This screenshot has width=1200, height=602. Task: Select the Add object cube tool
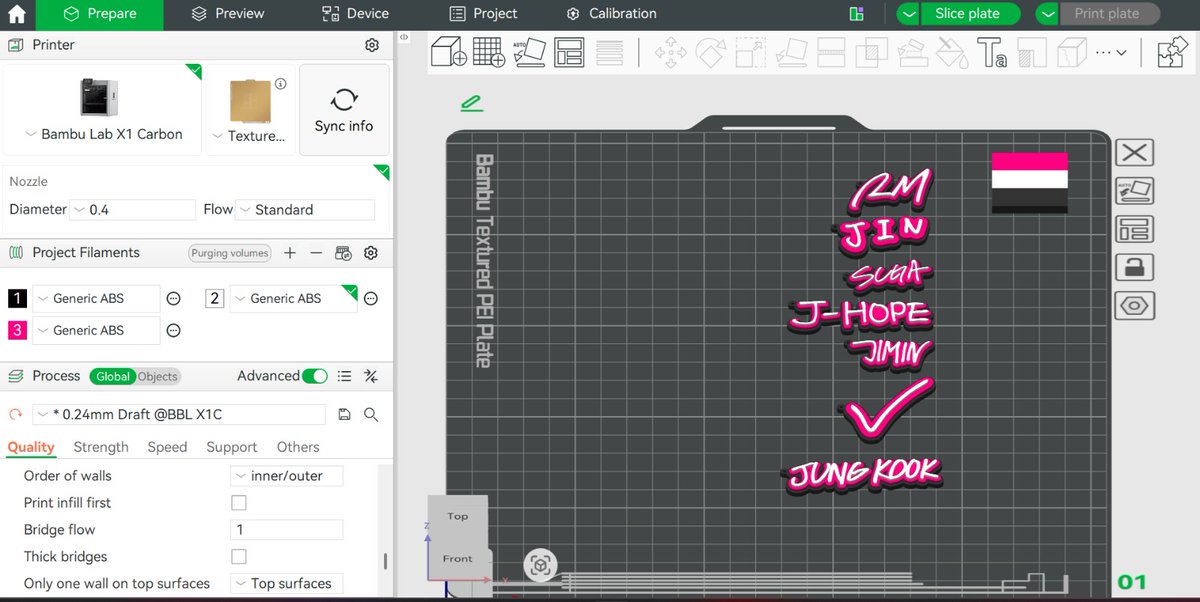click(x=448, y=52)
